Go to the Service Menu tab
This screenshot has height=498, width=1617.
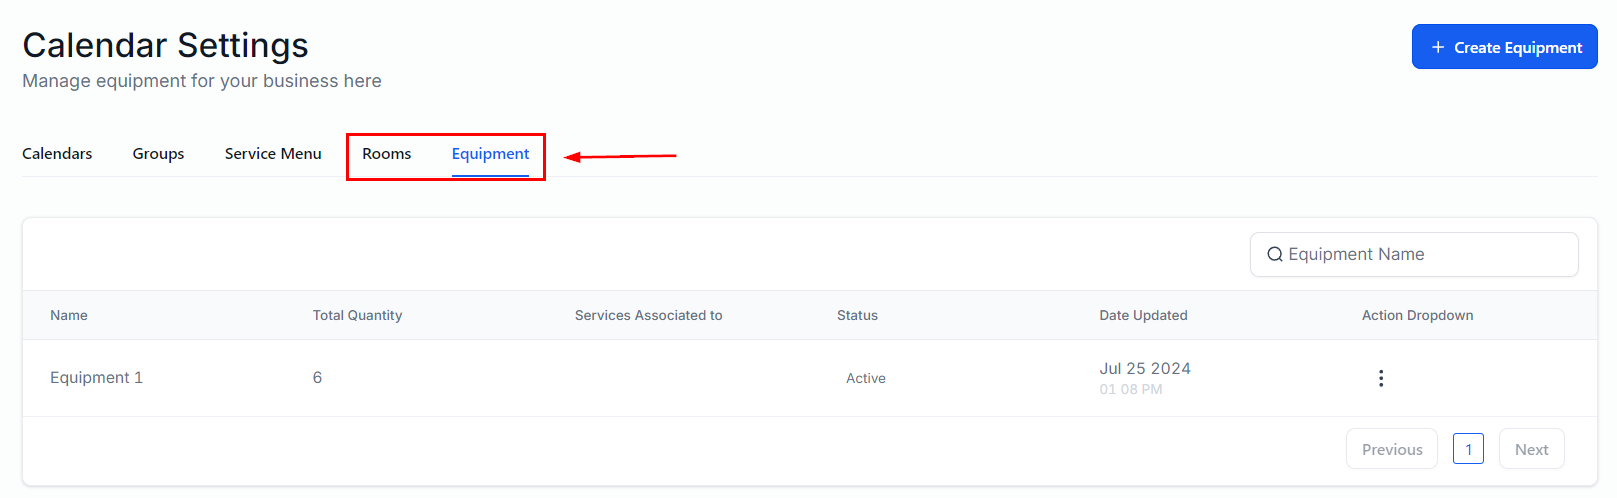[x=273, y=154]
